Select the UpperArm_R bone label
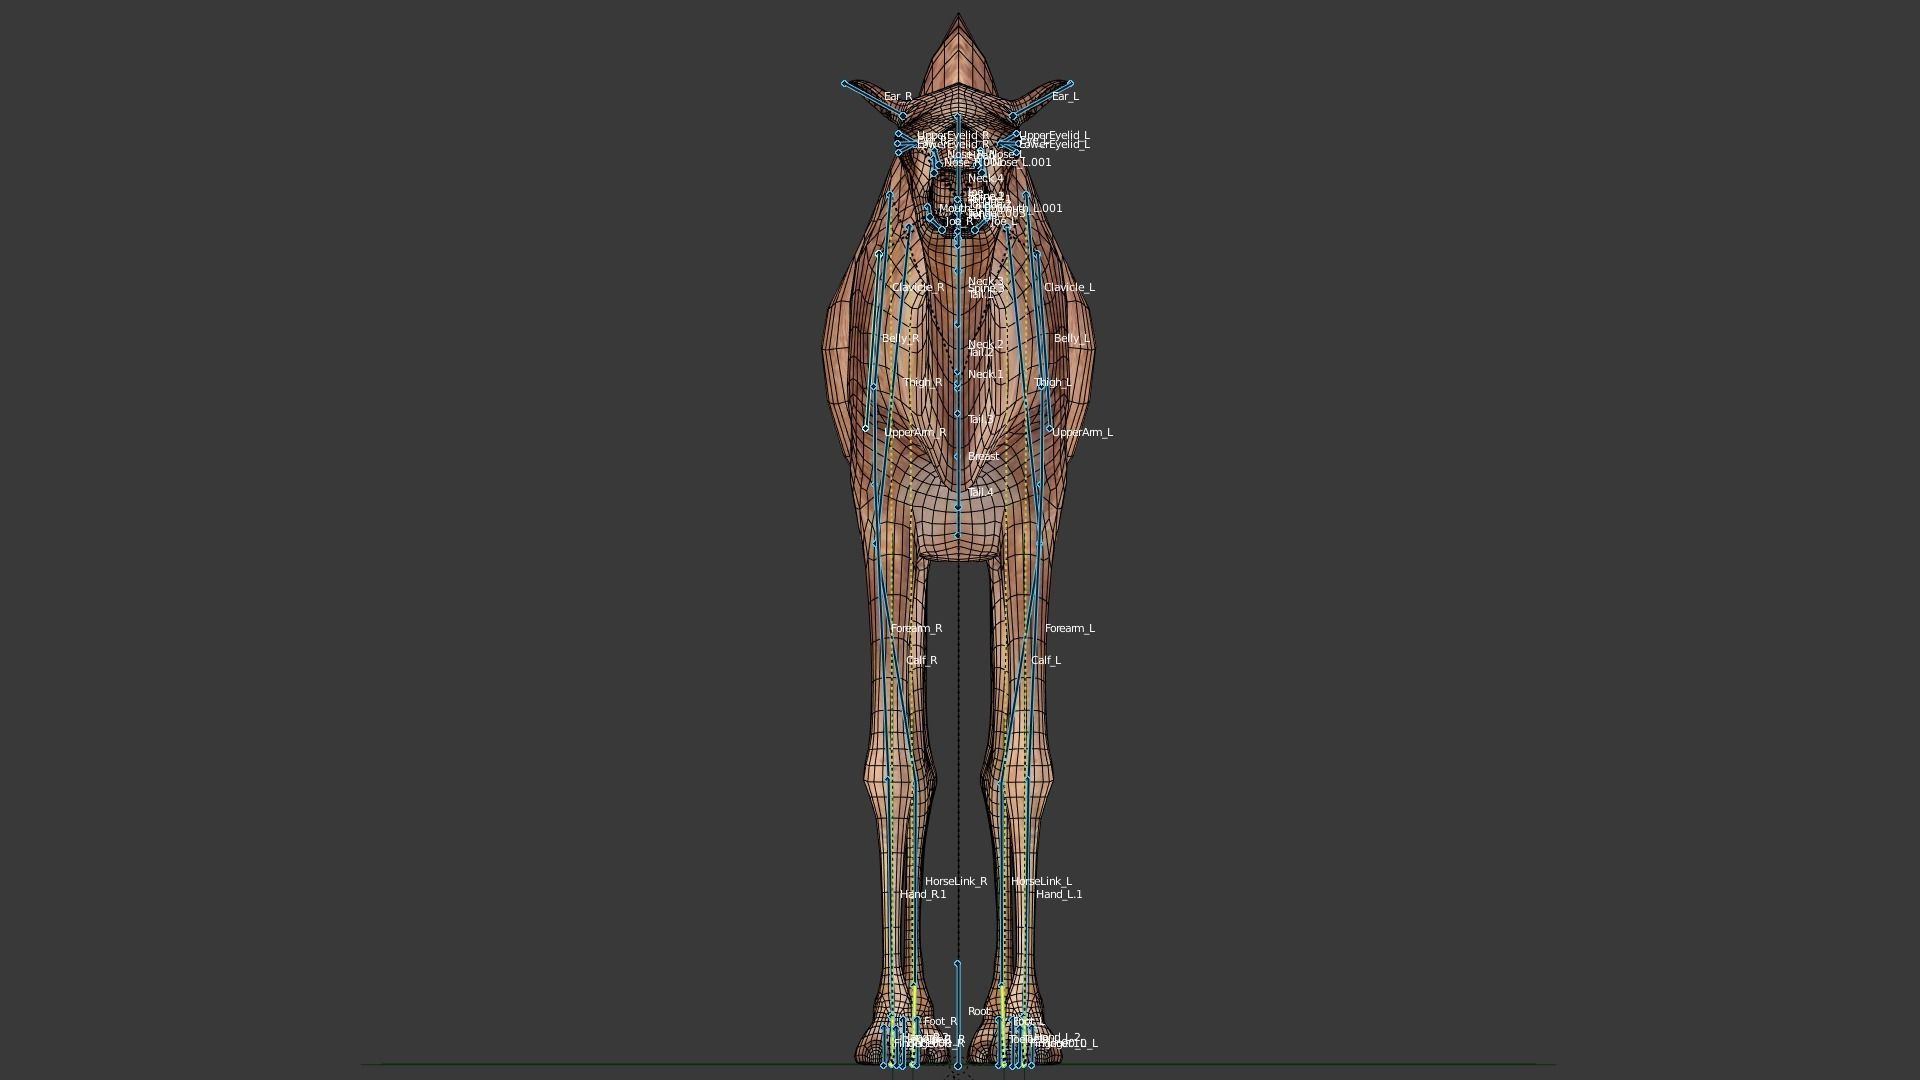 915,432
